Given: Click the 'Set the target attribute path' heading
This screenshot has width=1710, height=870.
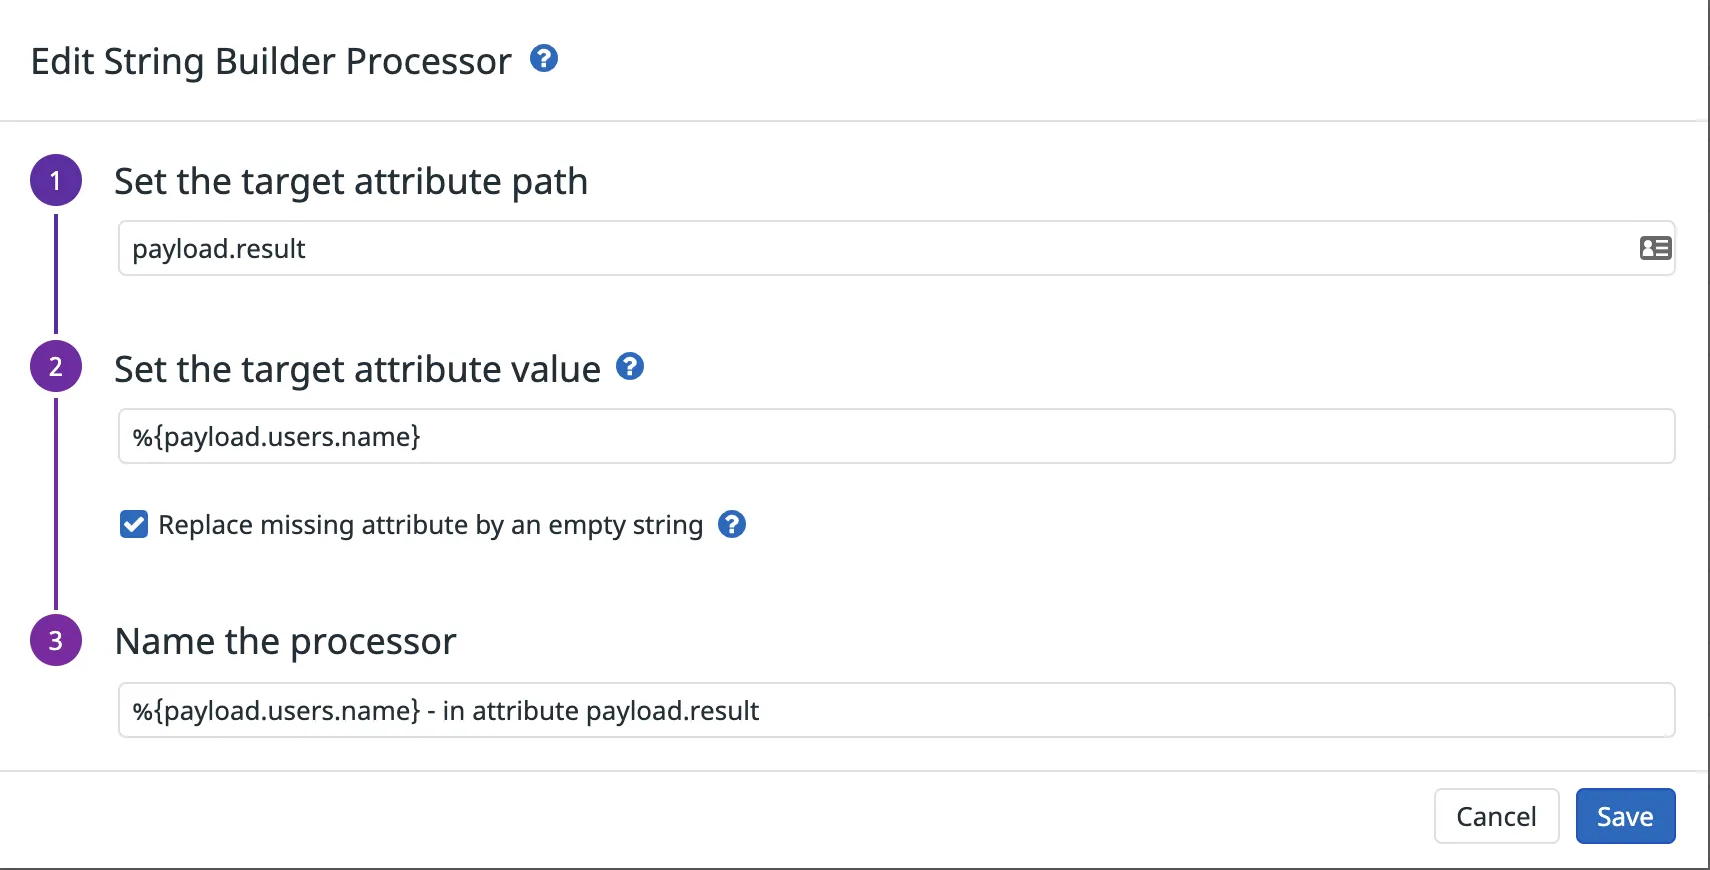Looking at the screenshot, I should point(351,182).
